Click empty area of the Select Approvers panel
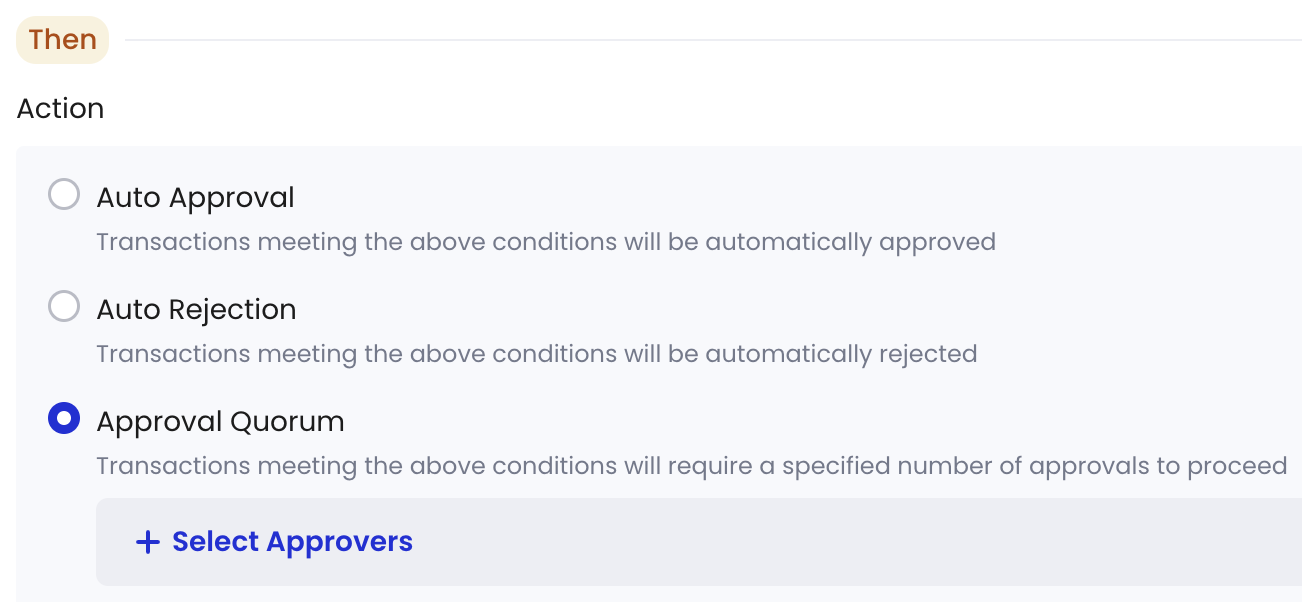 tap(850, 542)
